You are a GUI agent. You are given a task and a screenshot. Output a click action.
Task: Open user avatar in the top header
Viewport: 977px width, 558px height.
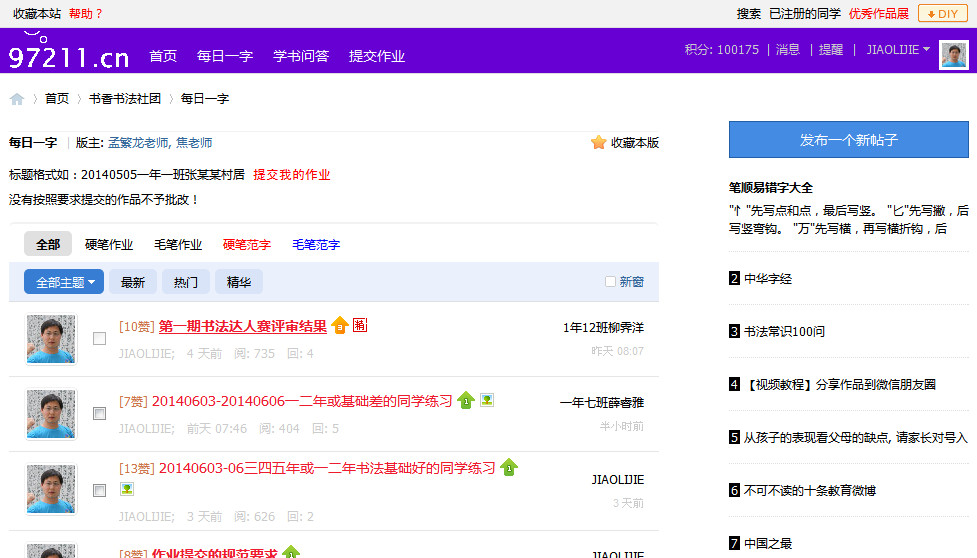click(953, 55)
